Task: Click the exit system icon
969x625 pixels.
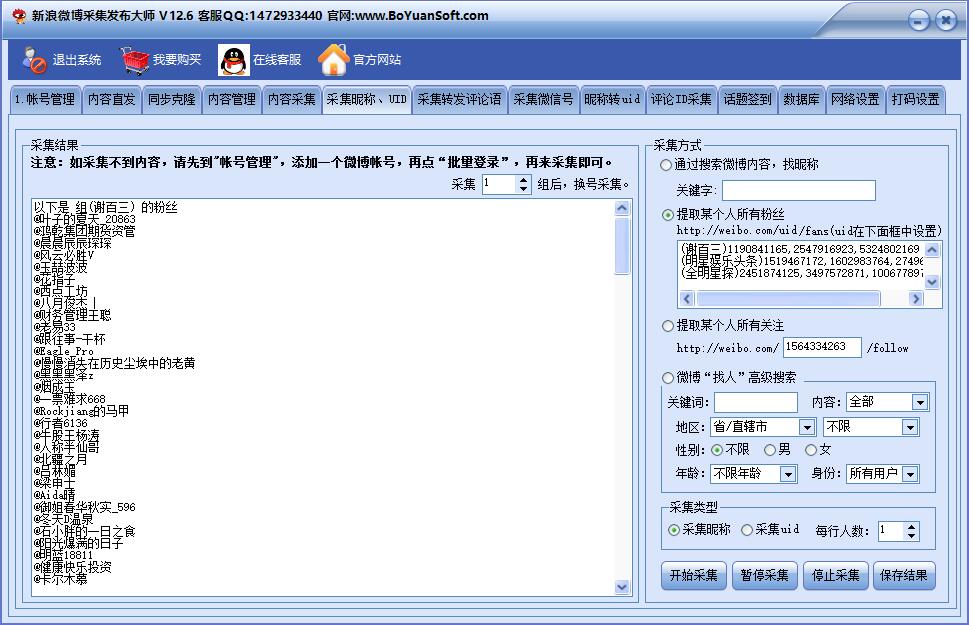Action: (34, 60)
